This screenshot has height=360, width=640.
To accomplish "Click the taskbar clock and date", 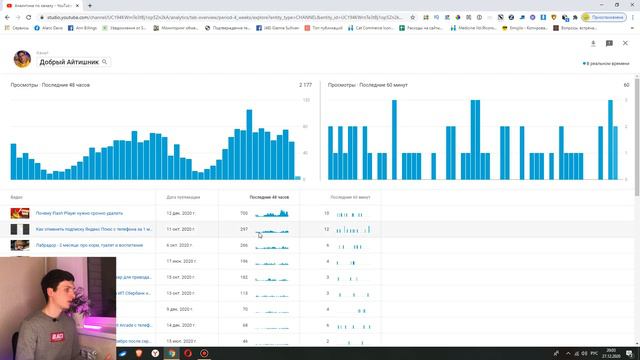I will coord(611,353).
